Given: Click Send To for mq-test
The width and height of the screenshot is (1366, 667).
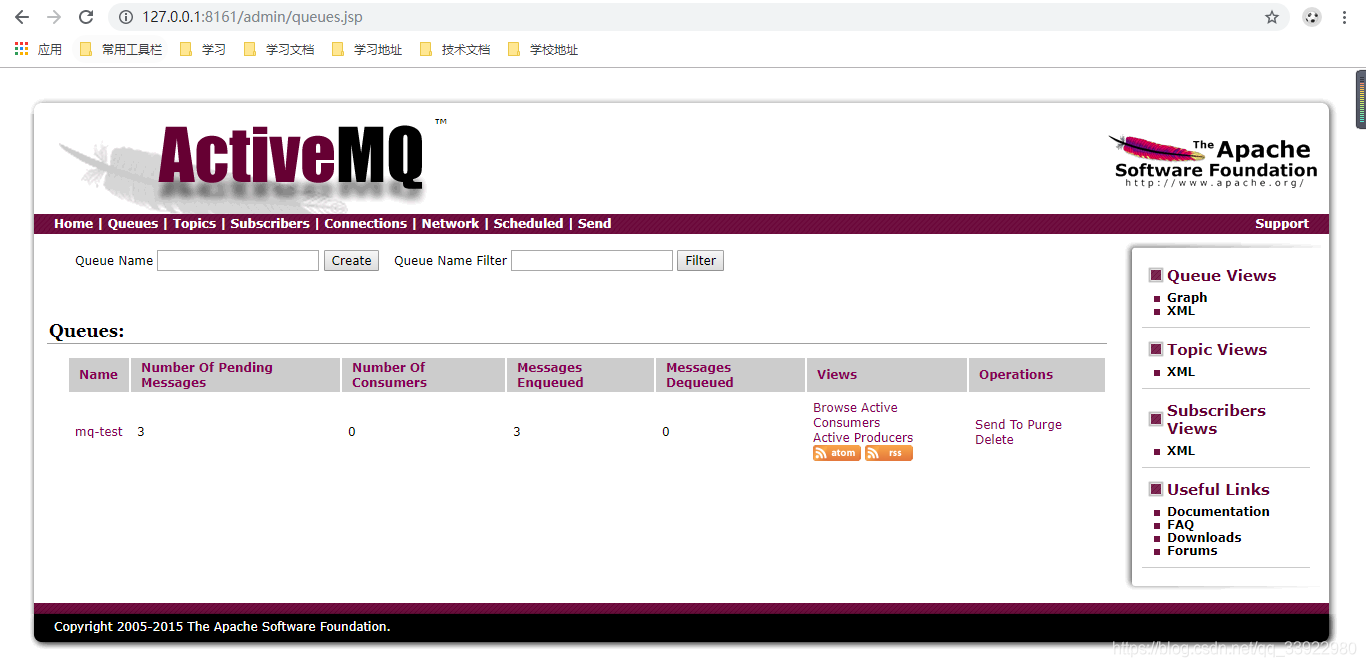Looking at the screenshot, I should coord(999,425).
